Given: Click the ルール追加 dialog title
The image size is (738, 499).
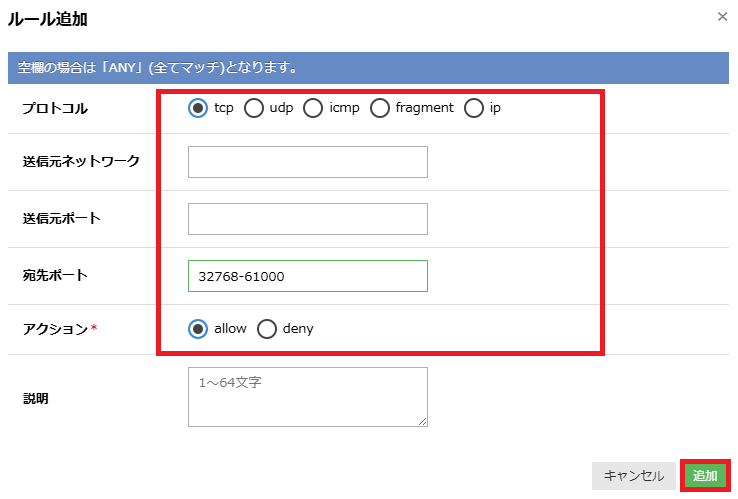Looking at the screenshot, I should click(48, 19).
